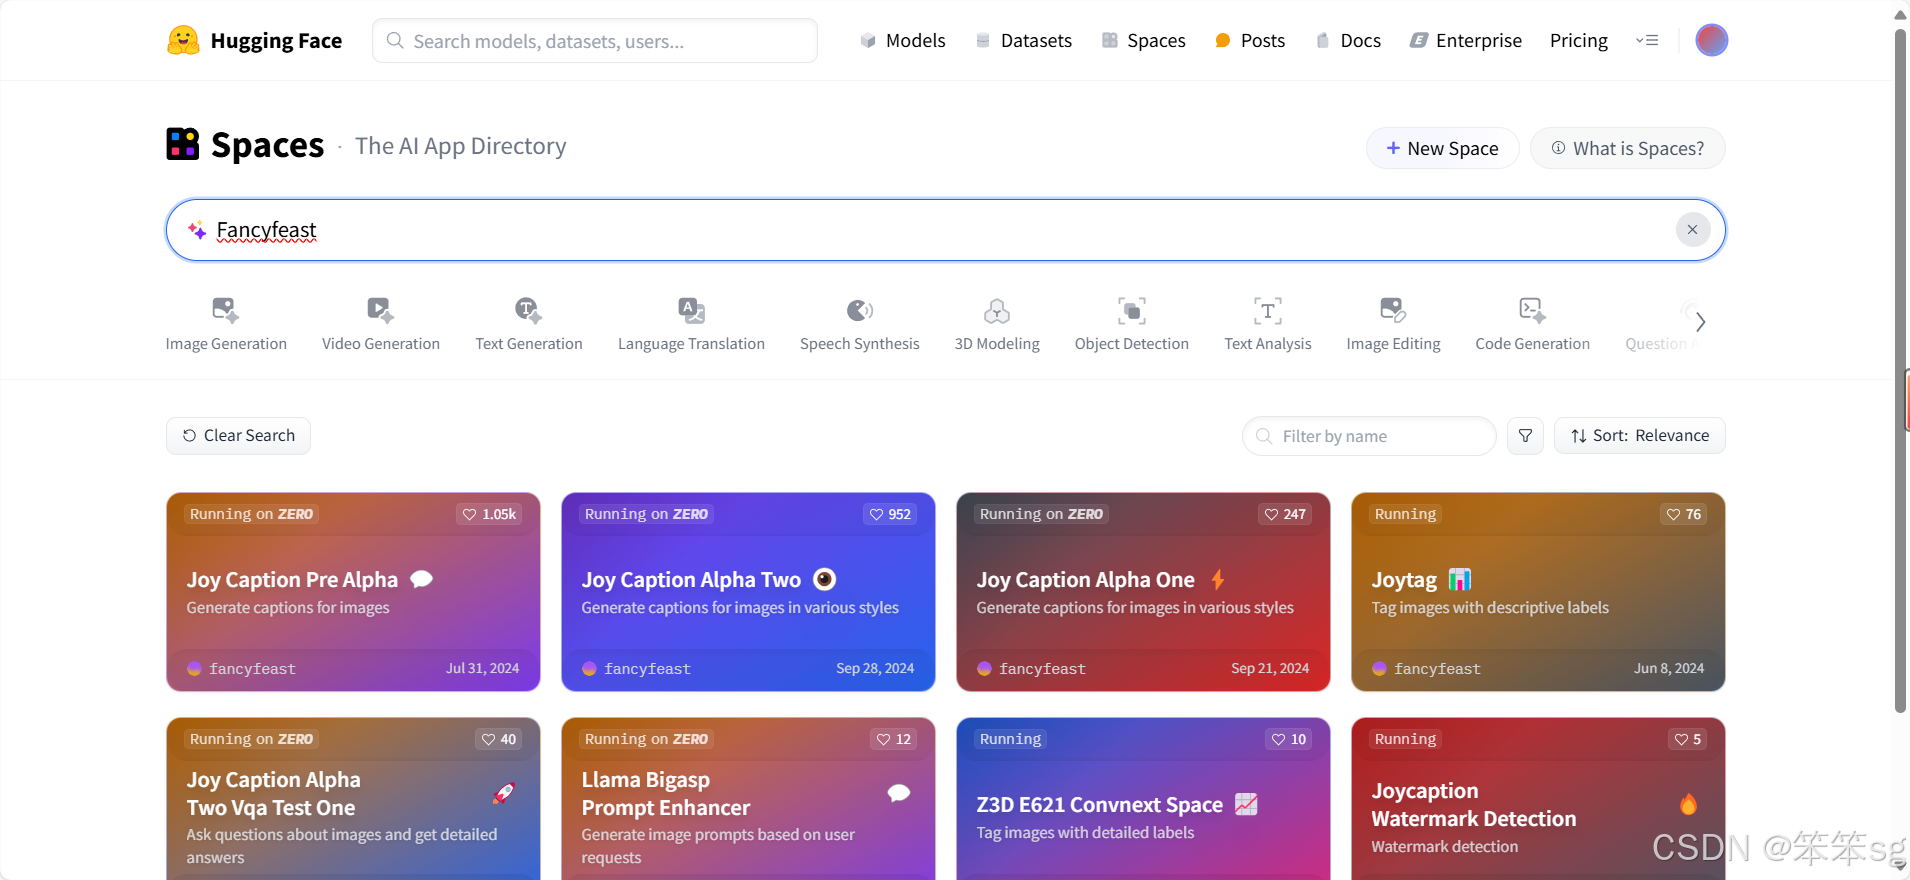Screen dimensions: 1910x880
Task: Select the Image Editing category icon
Action: click(1393, 310)
